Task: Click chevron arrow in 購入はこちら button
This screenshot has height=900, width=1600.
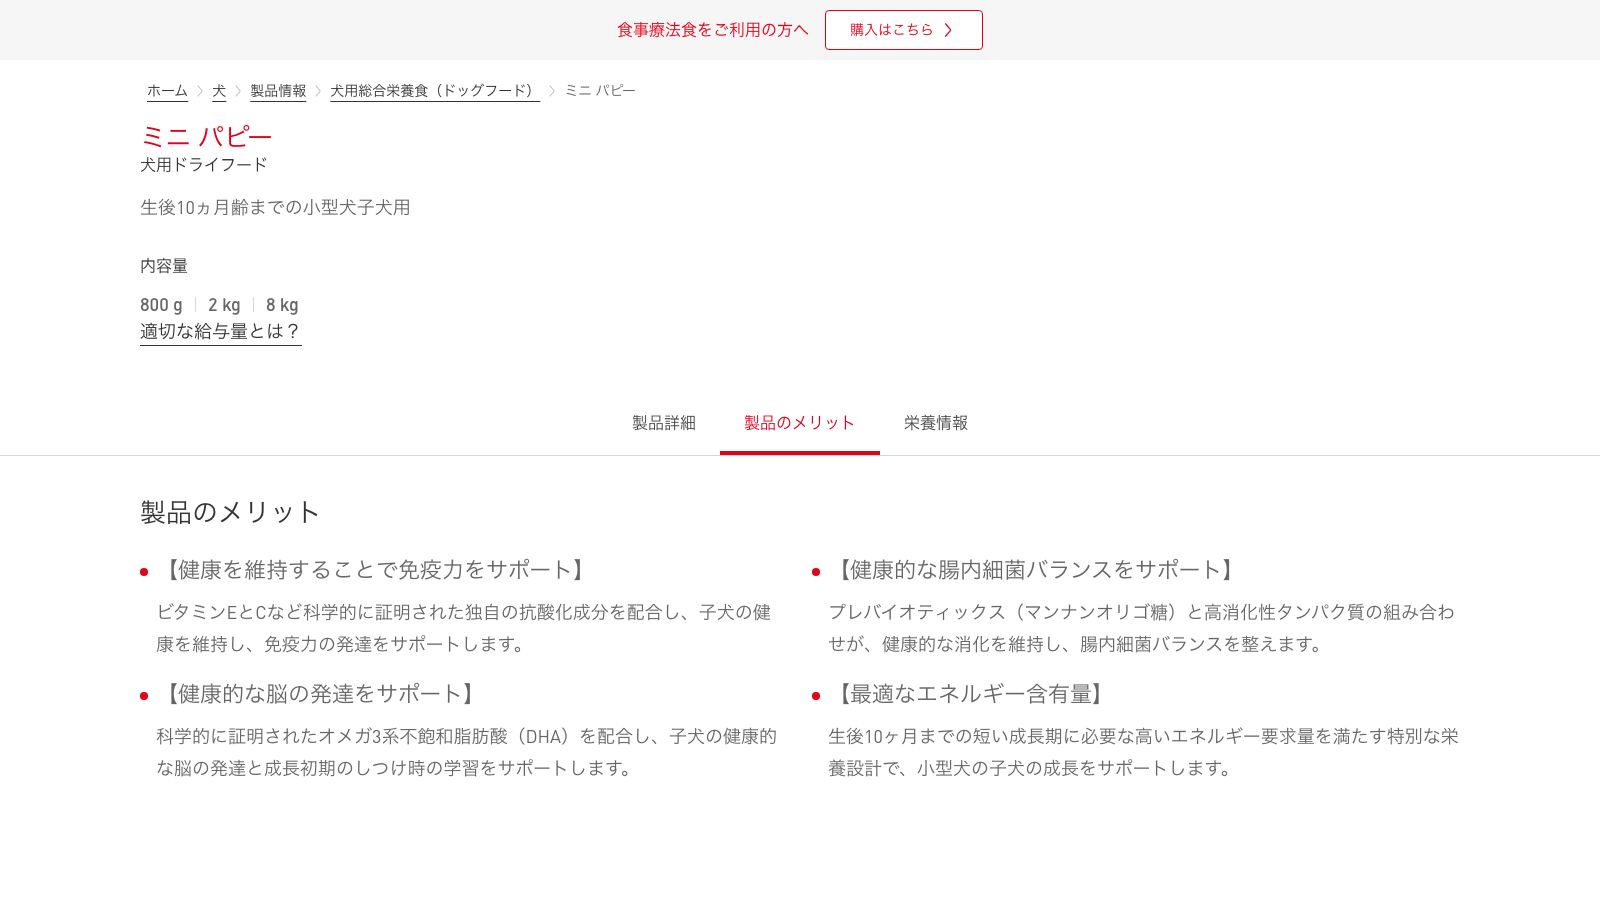Action: (x=948, y=30)
